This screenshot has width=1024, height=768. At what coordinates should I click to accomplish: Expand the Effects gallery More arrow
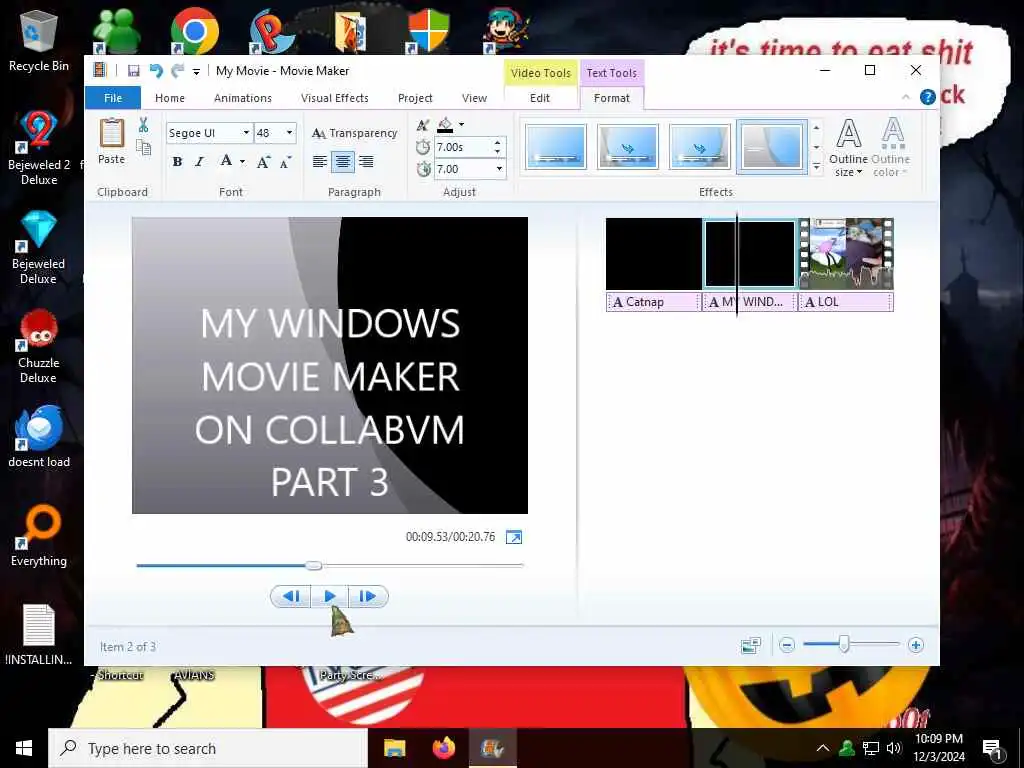click(x=816, y=167)
